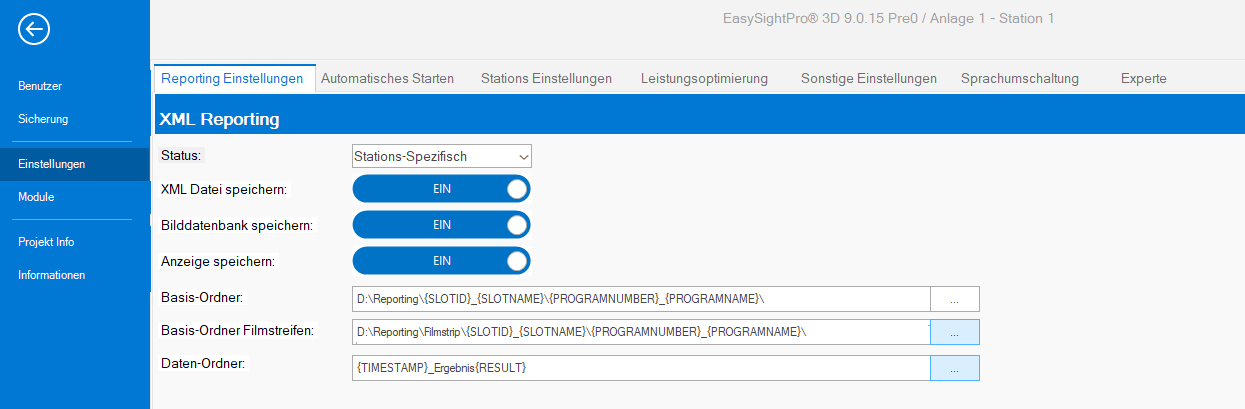Click the Daten-Ordner text field
This screenshot has width=1245, height=409.
[641, 368]
